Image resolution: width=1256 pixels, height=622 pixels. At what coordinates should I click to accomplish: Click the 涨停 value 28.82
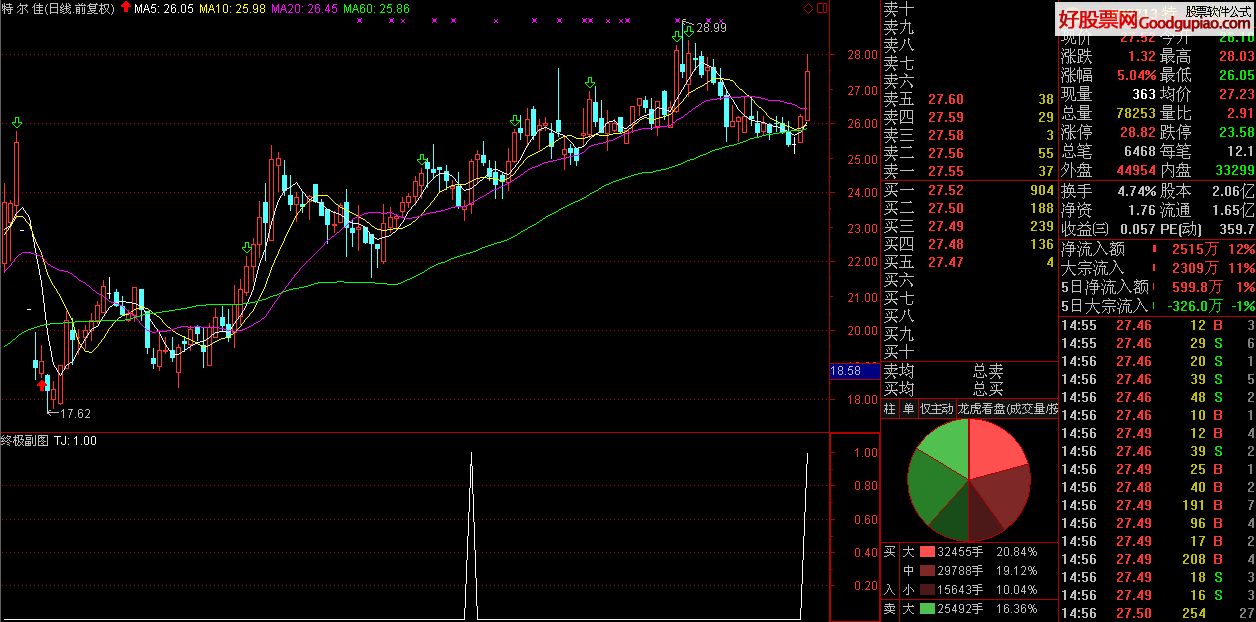point(1138,132)
